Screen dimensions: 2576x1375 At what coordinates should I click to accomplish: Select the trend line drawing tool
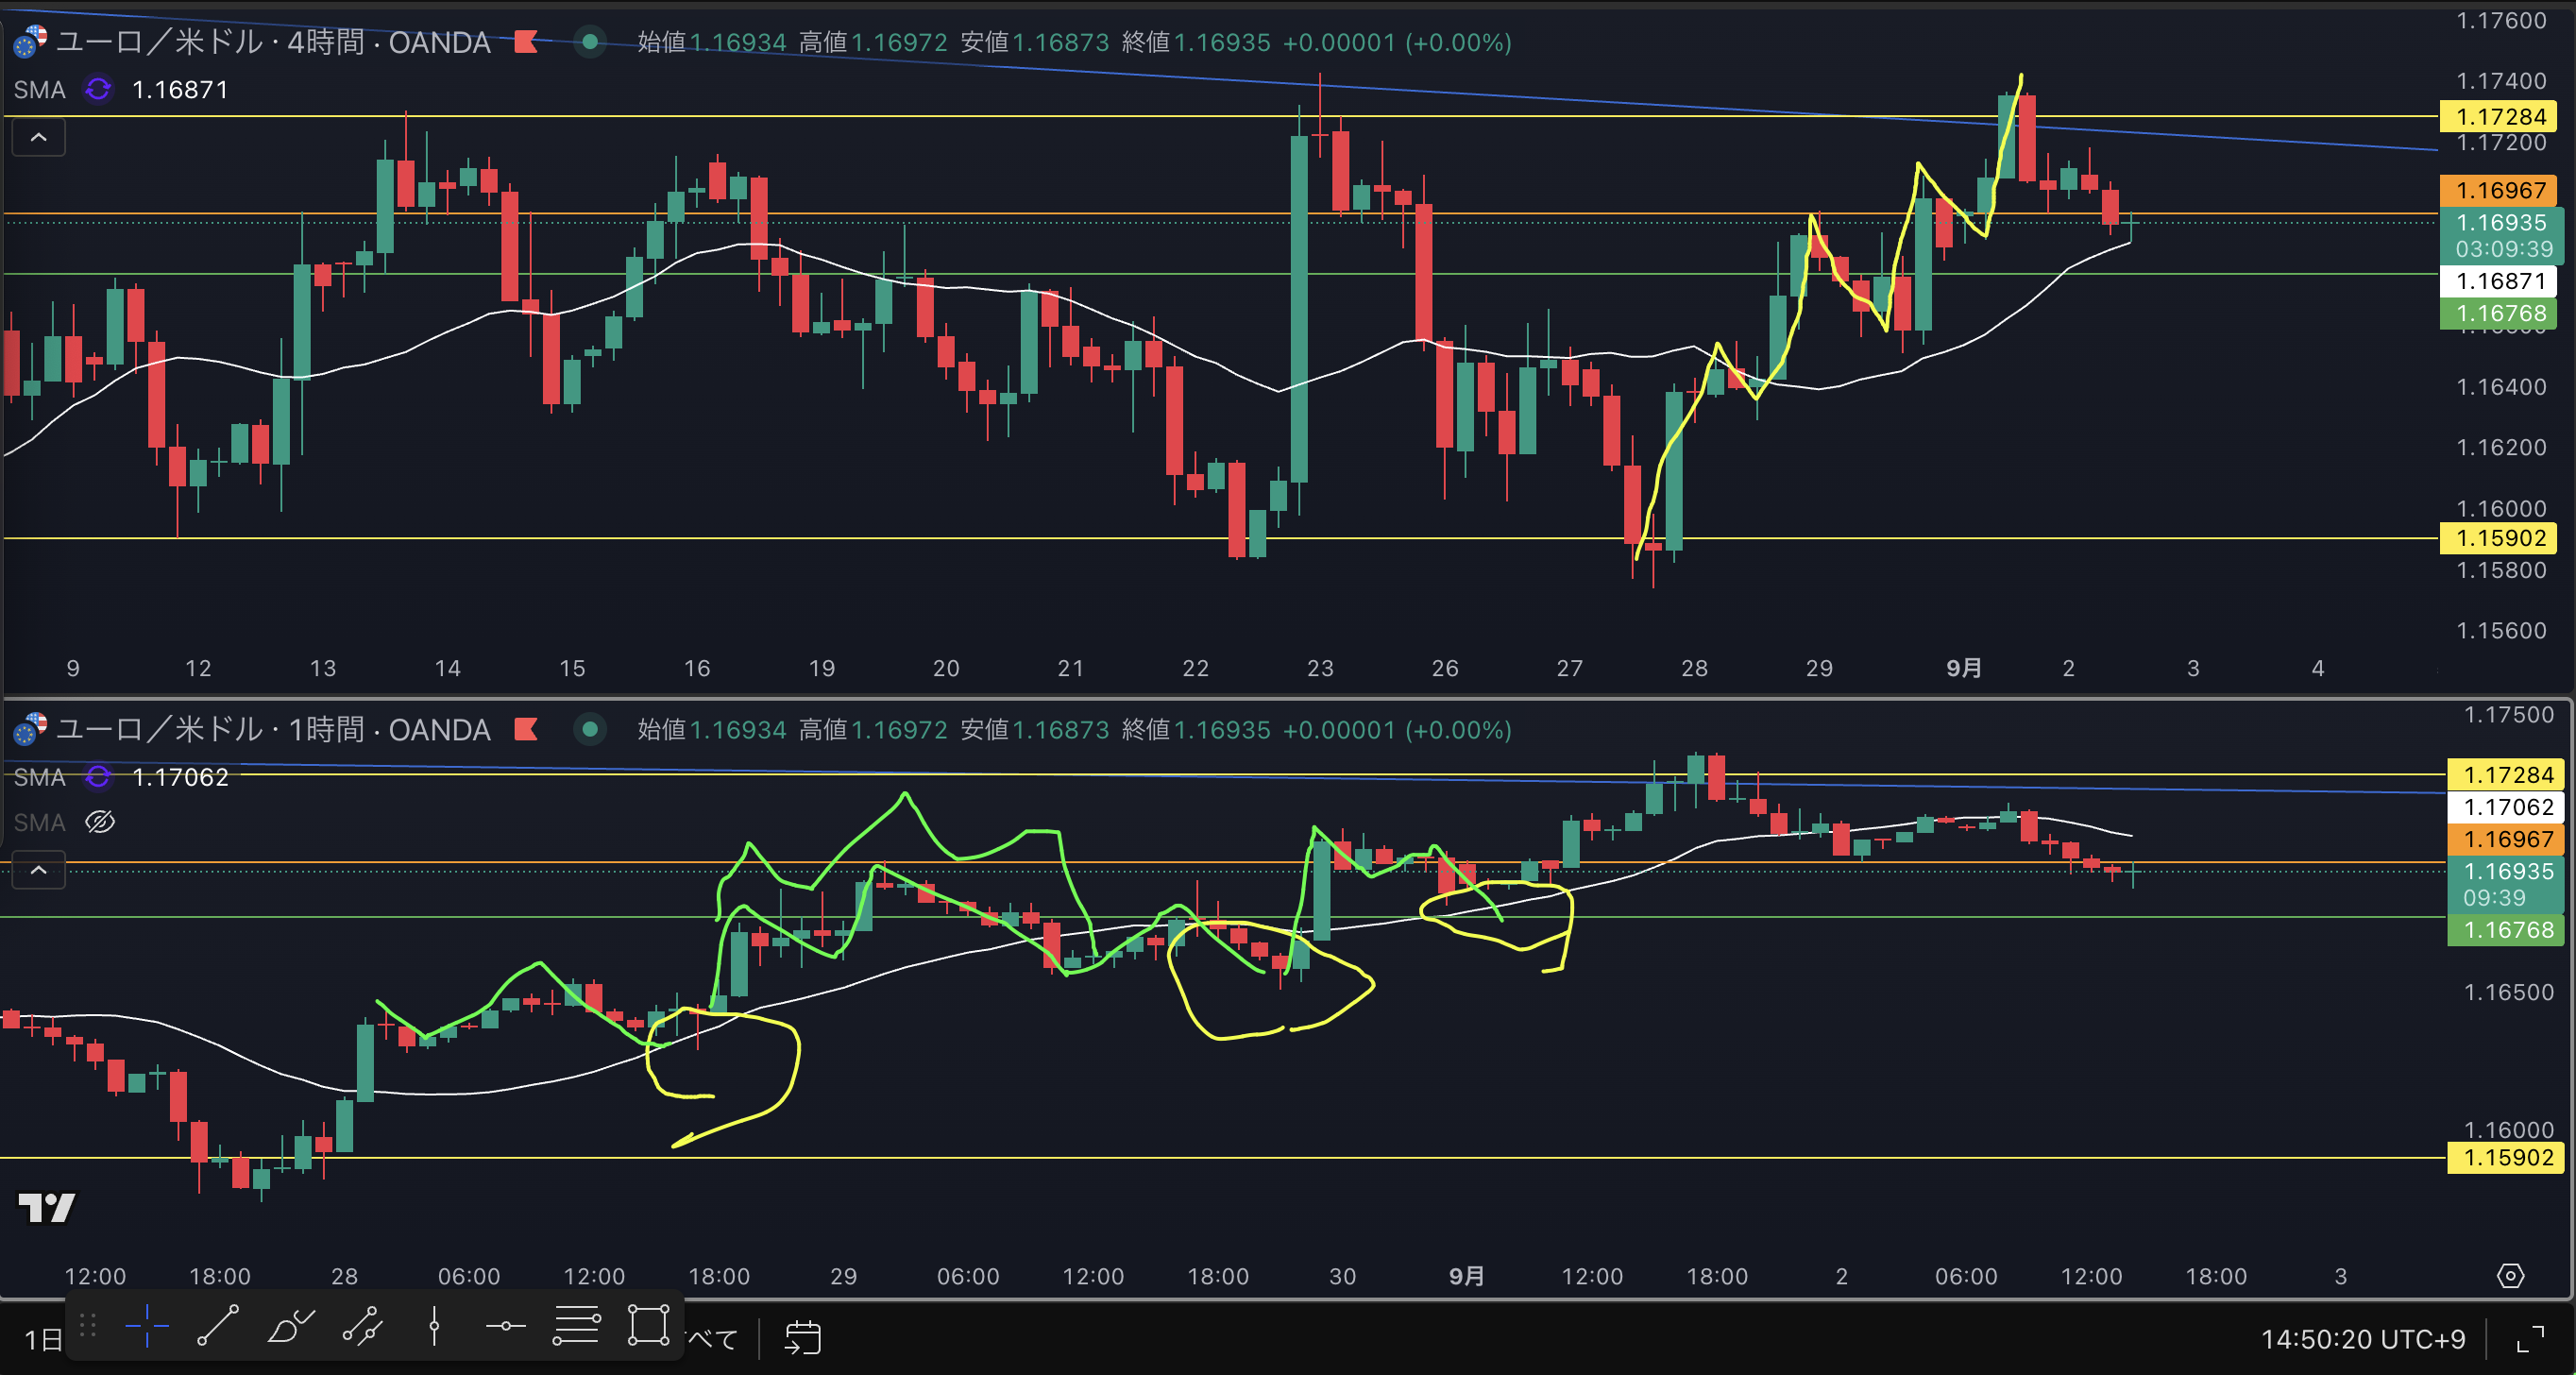point(218,1327)
